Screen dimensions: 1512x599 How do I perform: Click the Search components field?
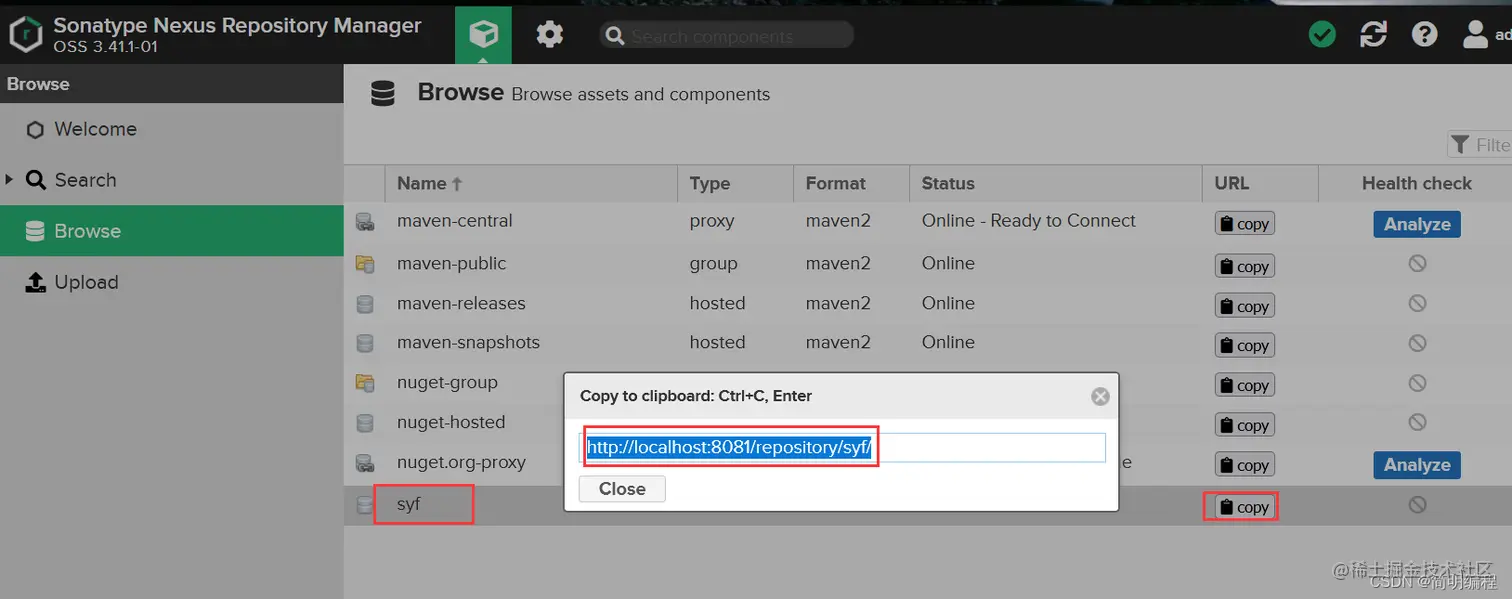tap(726, 36)
